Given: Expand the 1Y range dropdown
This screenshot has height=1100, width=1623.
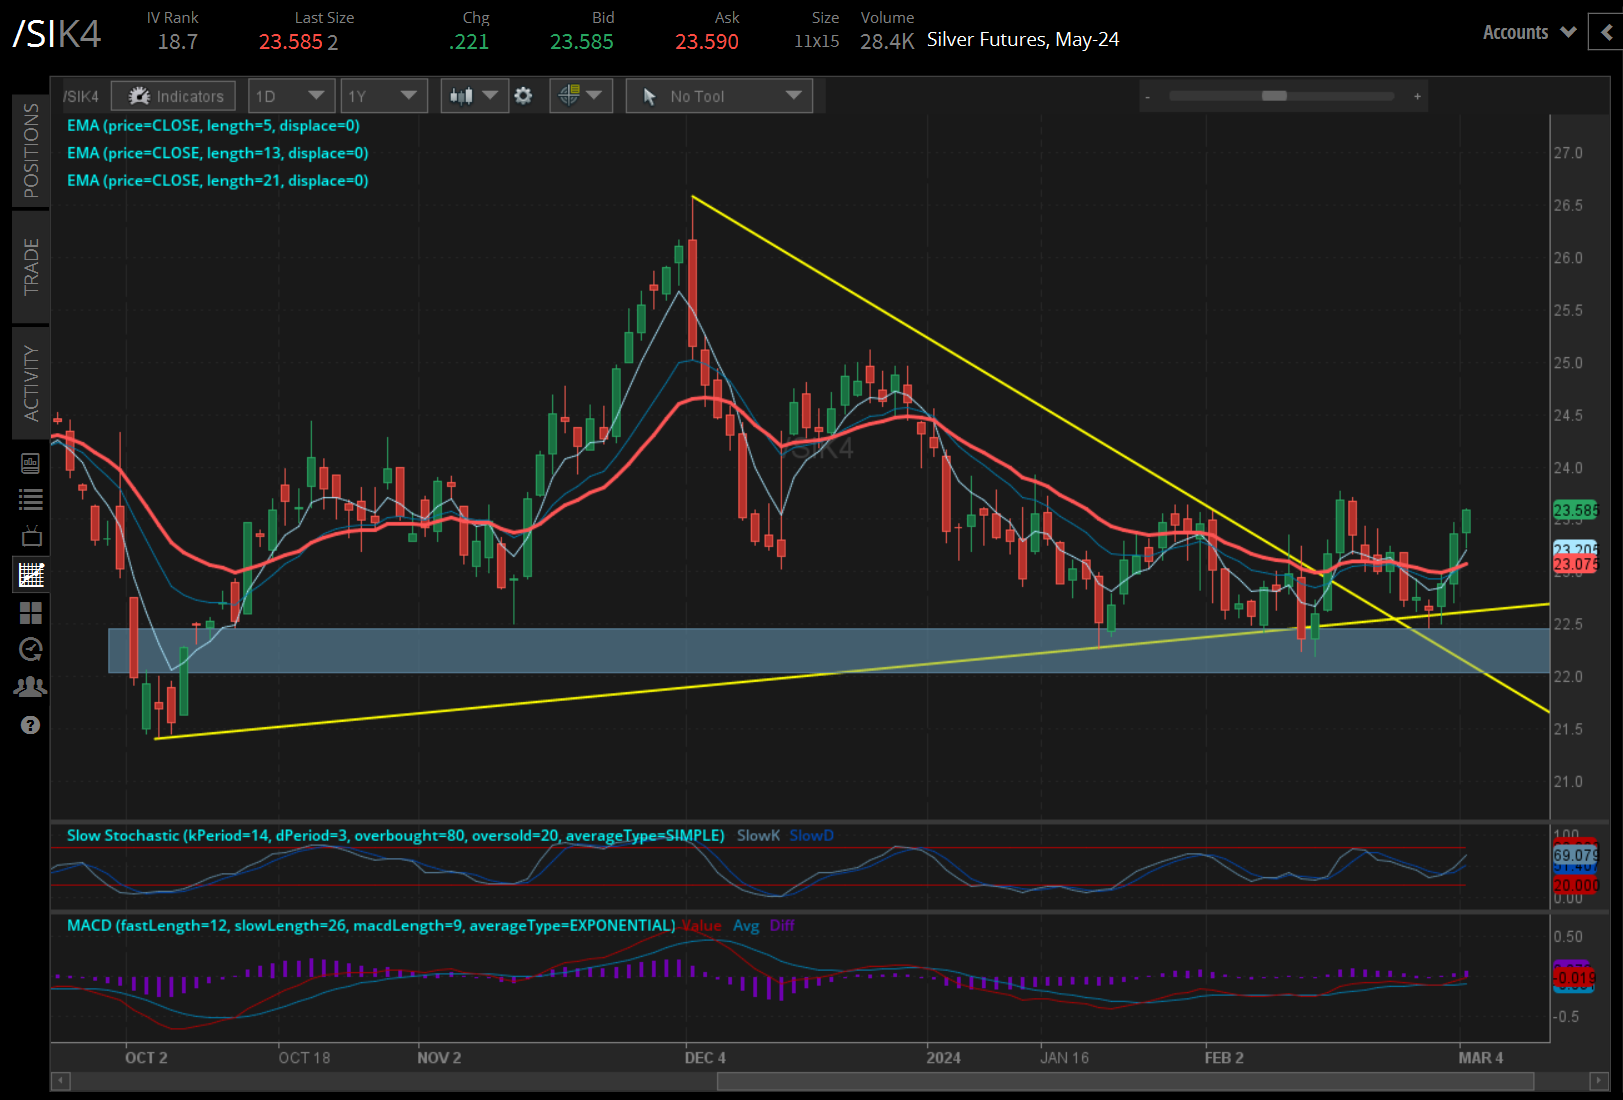Looking at the screenshot, I should 383,96.
